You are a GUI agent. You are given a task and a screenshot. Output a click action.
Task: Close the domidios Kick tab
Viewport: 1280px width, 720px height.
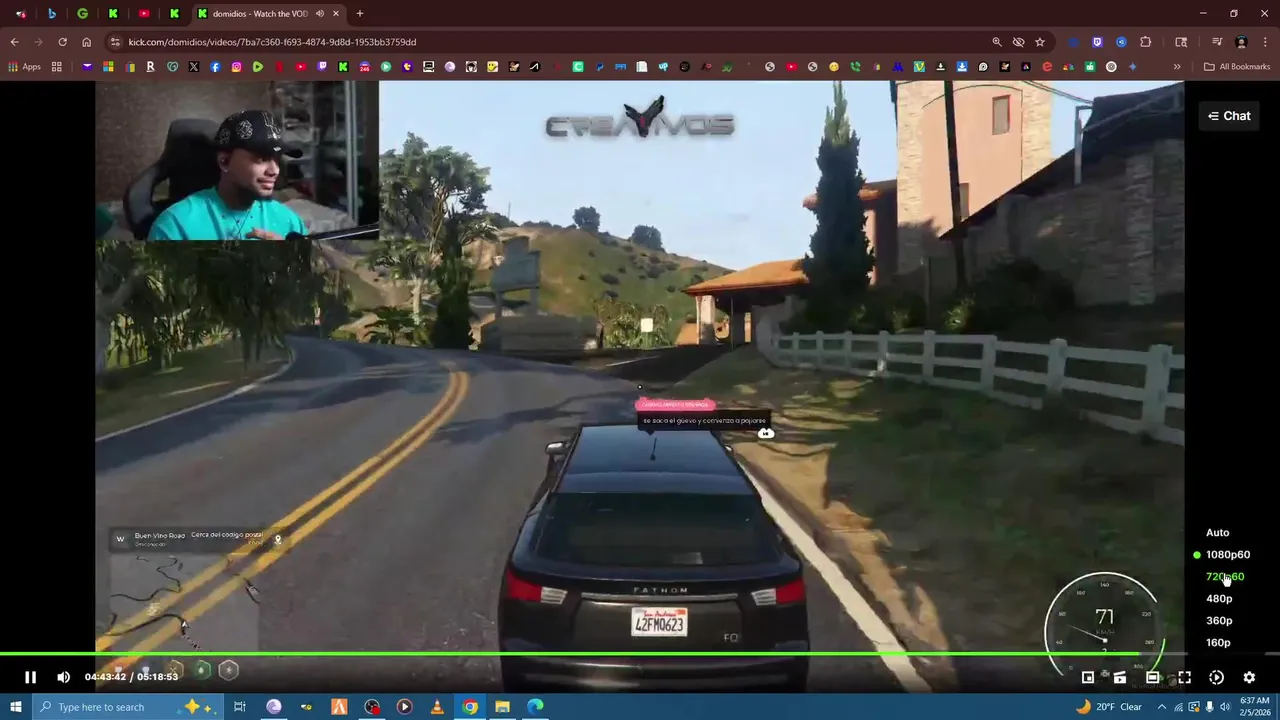coord(336,14)
